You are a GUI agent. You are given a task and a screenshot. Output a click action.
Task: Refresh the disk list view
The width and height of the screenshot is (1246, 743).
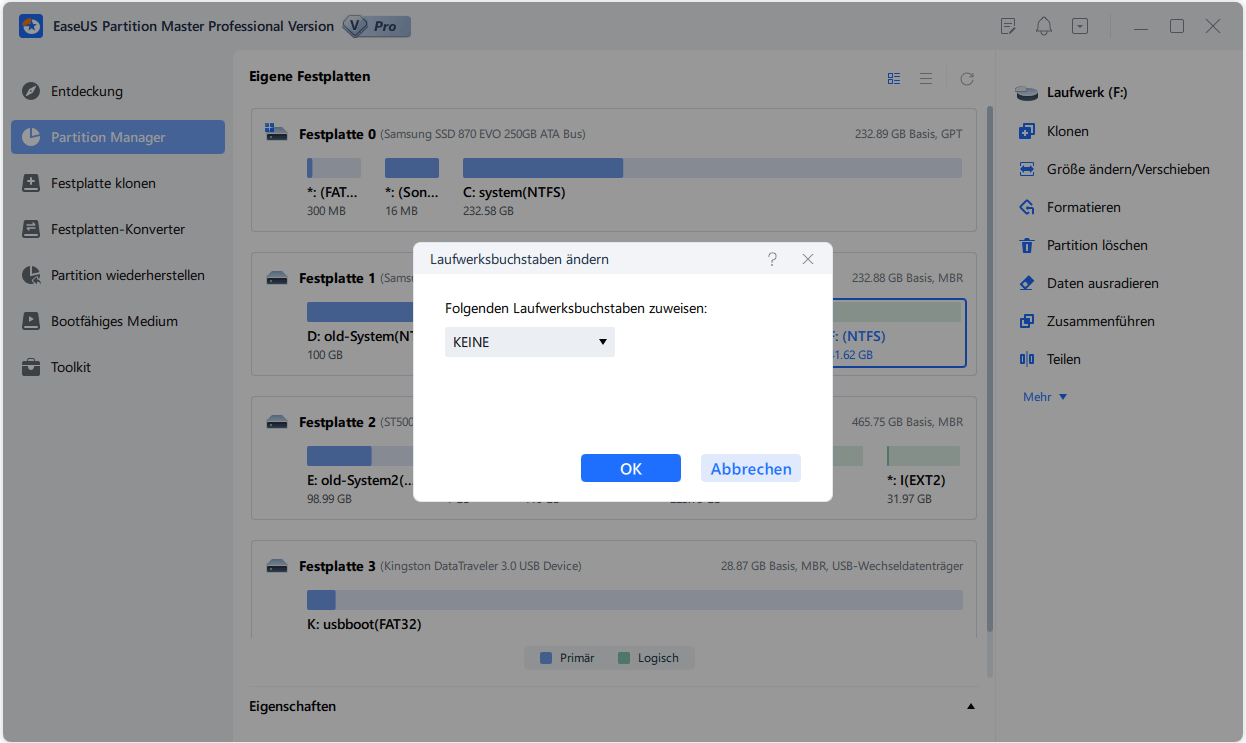point(966,77)
